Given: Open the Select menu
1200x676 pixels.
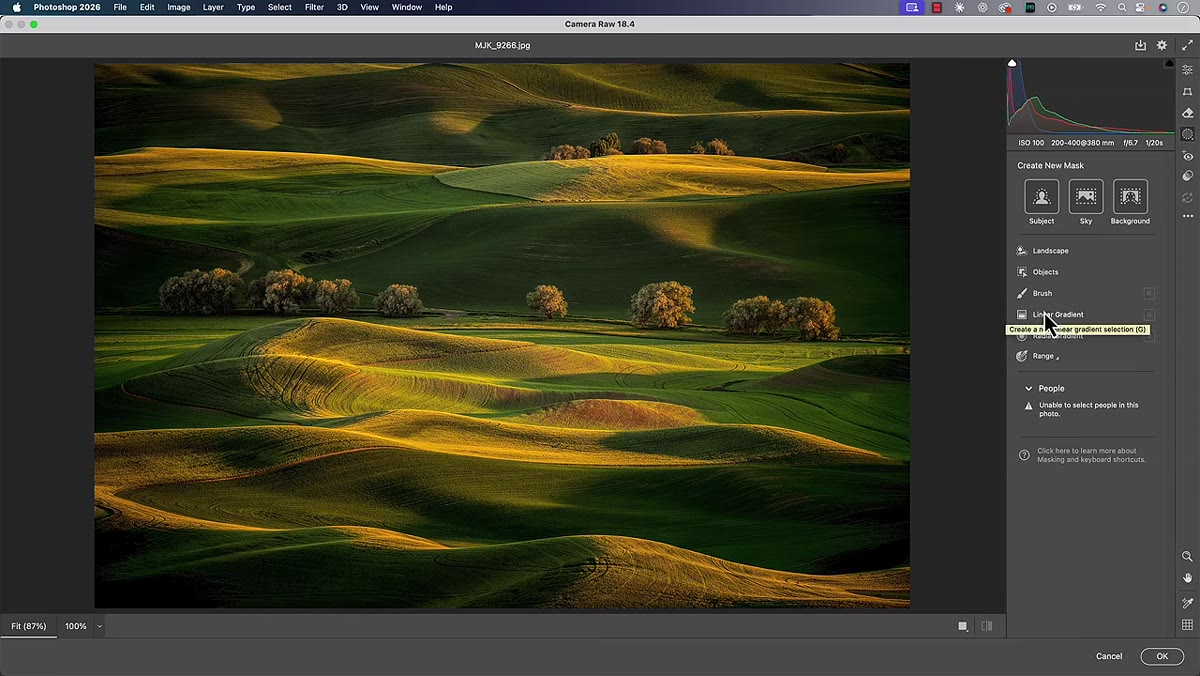Looking at the screenshot, I should coord(280,7).
